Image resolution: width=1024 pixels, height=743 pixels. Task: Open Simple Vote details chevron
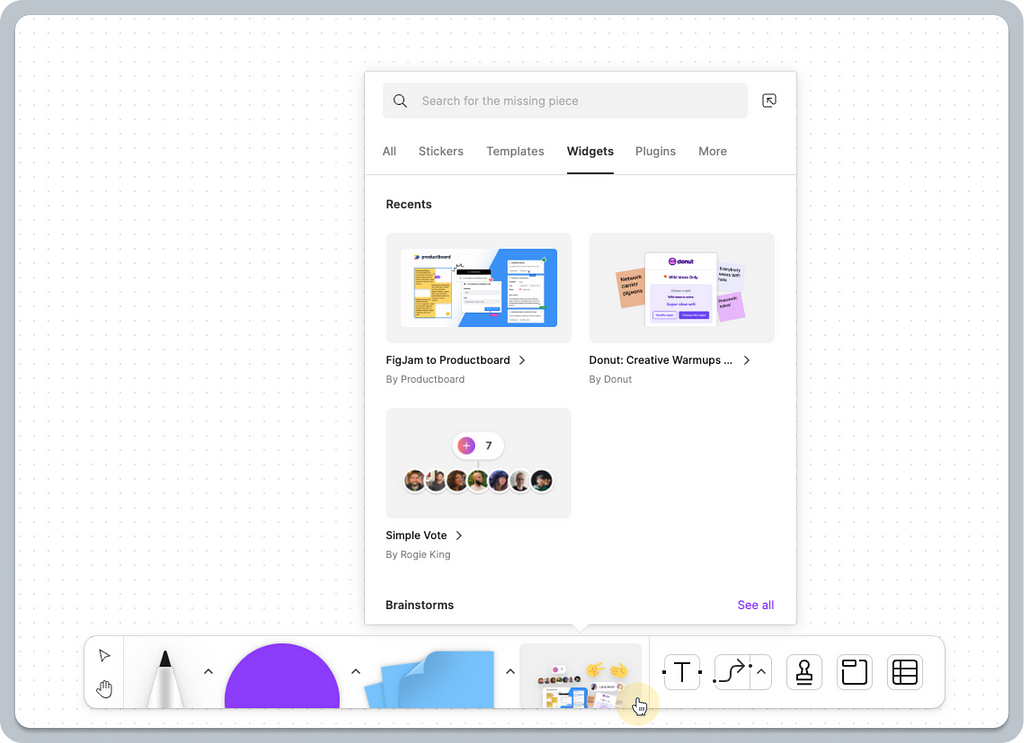[x=459, y=535]
